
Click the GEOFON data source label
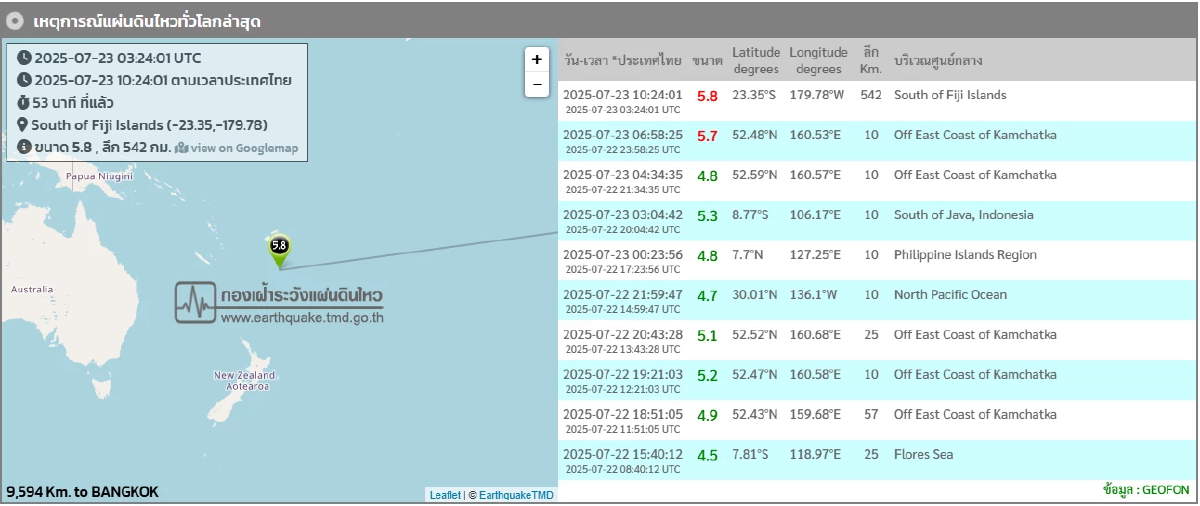1146,490
